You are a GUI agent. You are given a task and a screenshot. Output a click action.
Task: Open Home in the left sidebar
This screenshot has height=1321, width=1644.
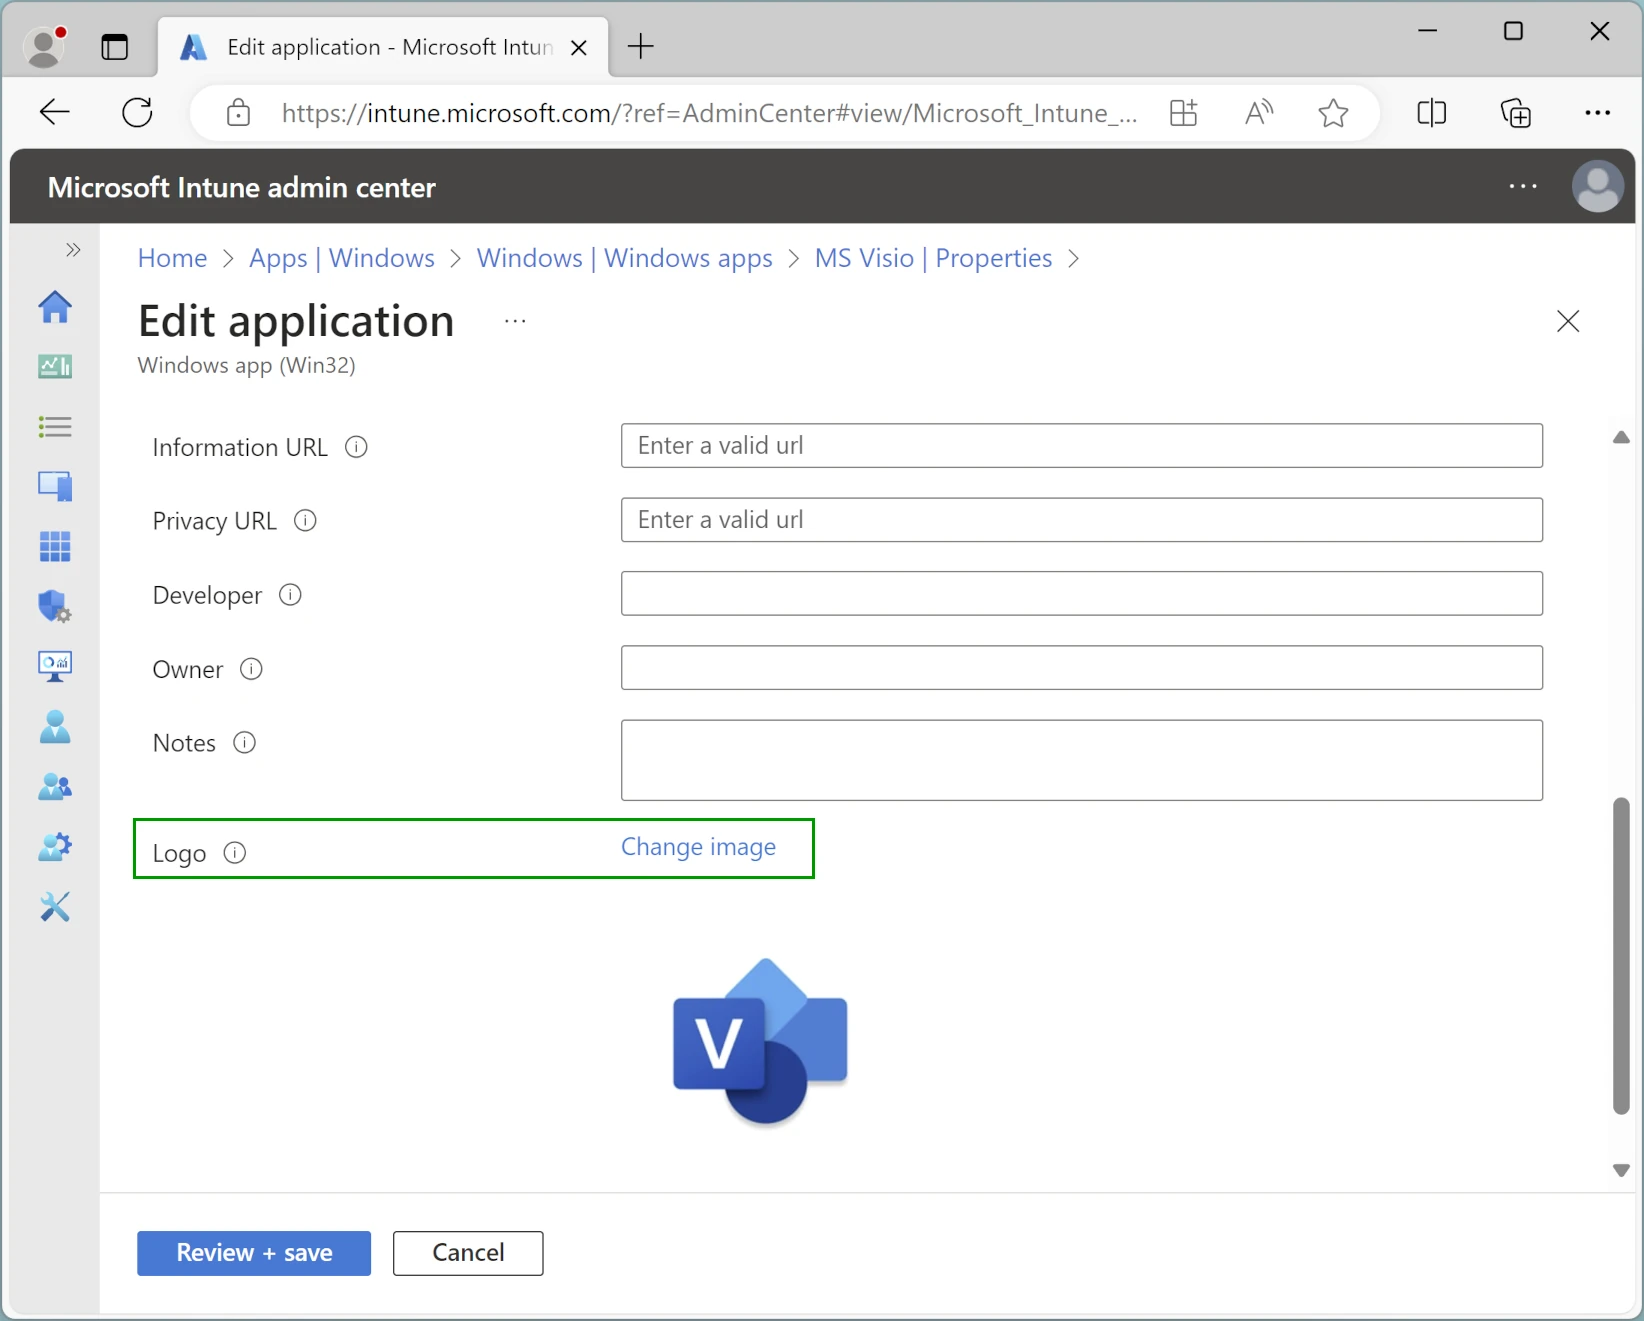(55, 307)
